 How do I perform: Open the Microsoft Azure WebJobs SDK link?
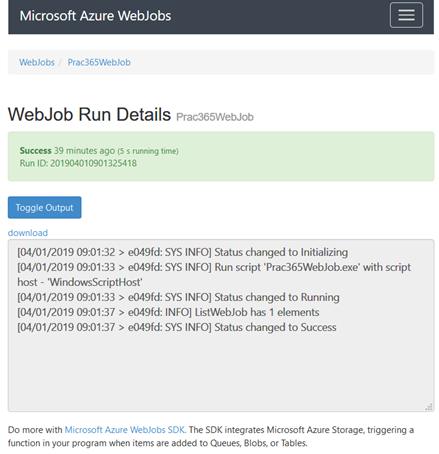(x=125, y=430)
